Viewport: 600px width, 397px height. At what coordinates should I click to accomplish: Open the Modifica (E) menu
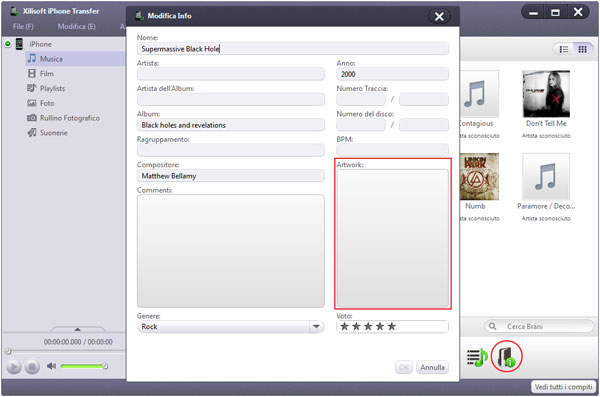(x=76, y=26)
